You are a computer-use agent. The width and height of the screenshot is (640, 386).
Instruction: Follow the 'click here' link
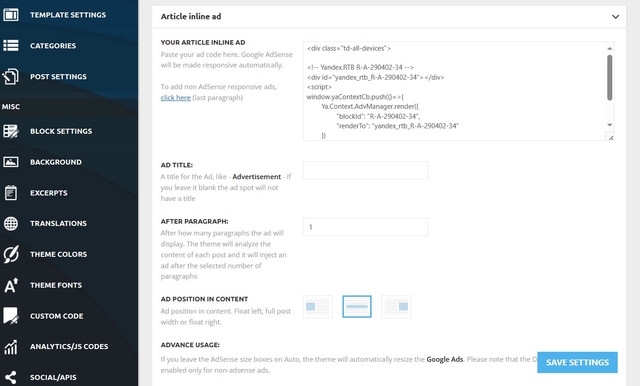pos(176,98)
